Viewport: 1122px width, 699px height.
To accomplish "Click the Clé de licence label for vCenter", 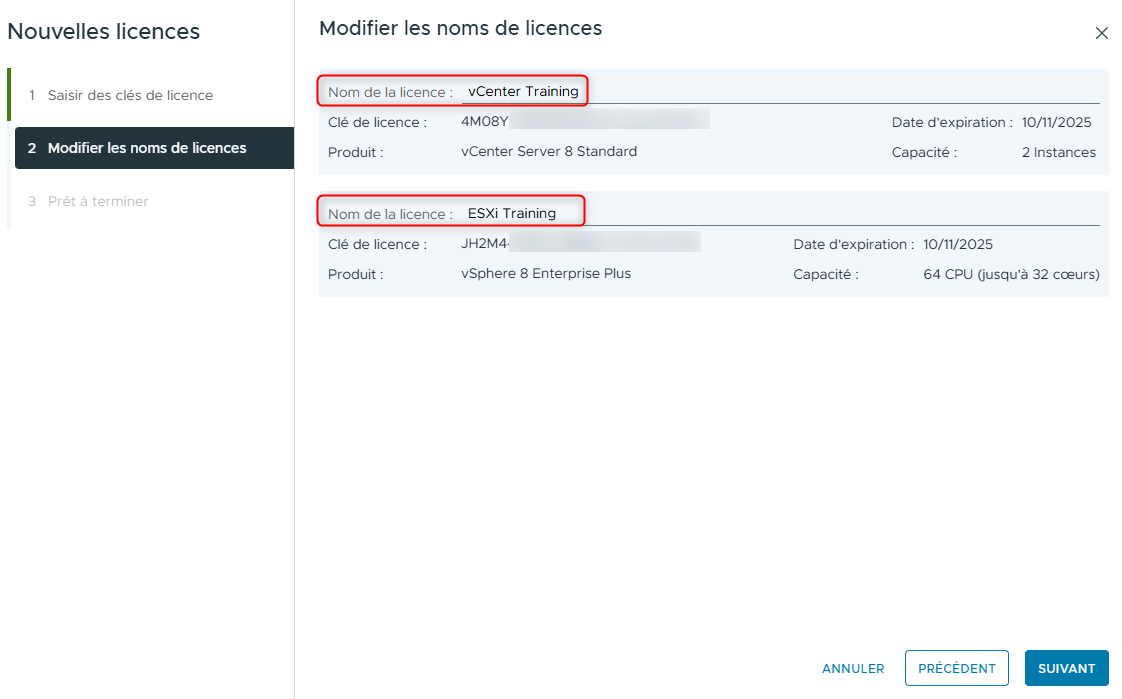I will (378, 121).
